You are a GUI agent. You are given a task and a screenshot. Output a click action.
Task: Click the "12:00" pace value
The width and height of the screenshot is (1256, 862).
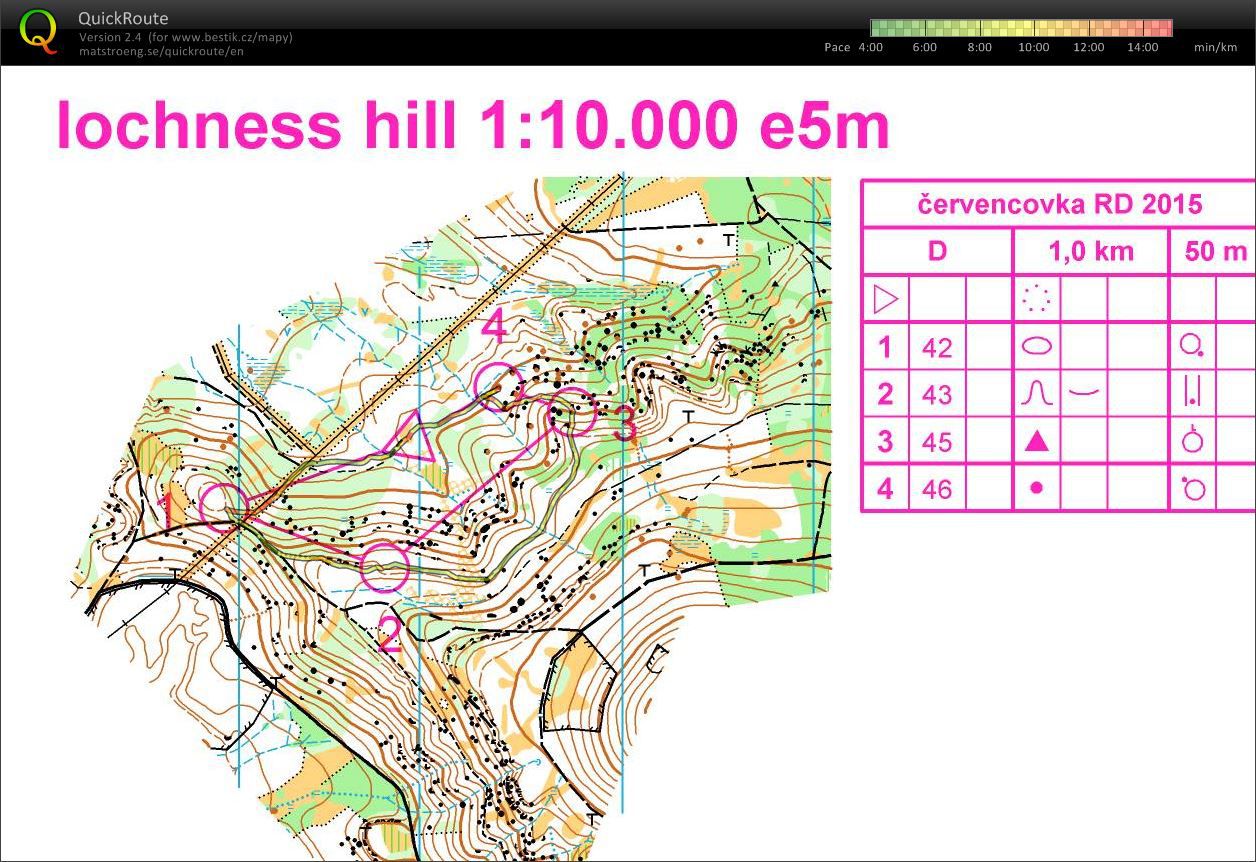(x=1089, y=47)
